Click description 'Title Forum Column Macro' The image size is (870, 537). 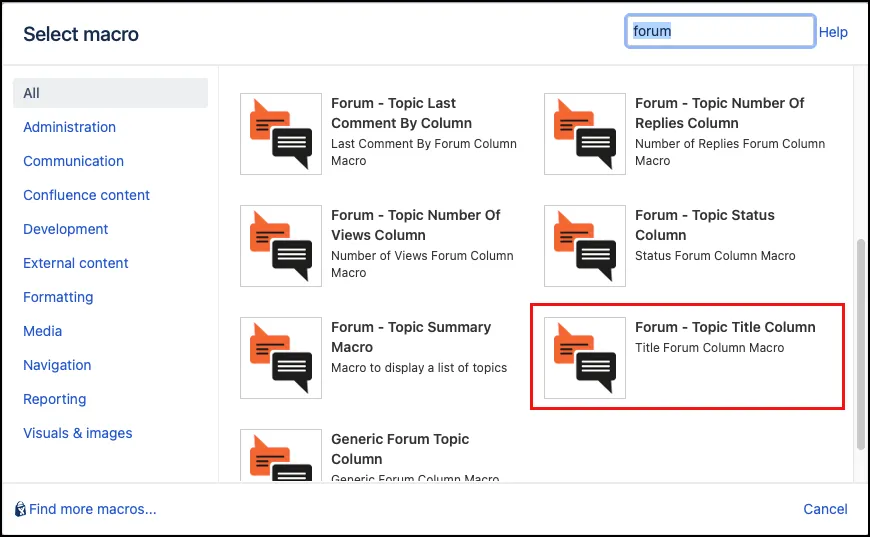click(x=710, y=348)
